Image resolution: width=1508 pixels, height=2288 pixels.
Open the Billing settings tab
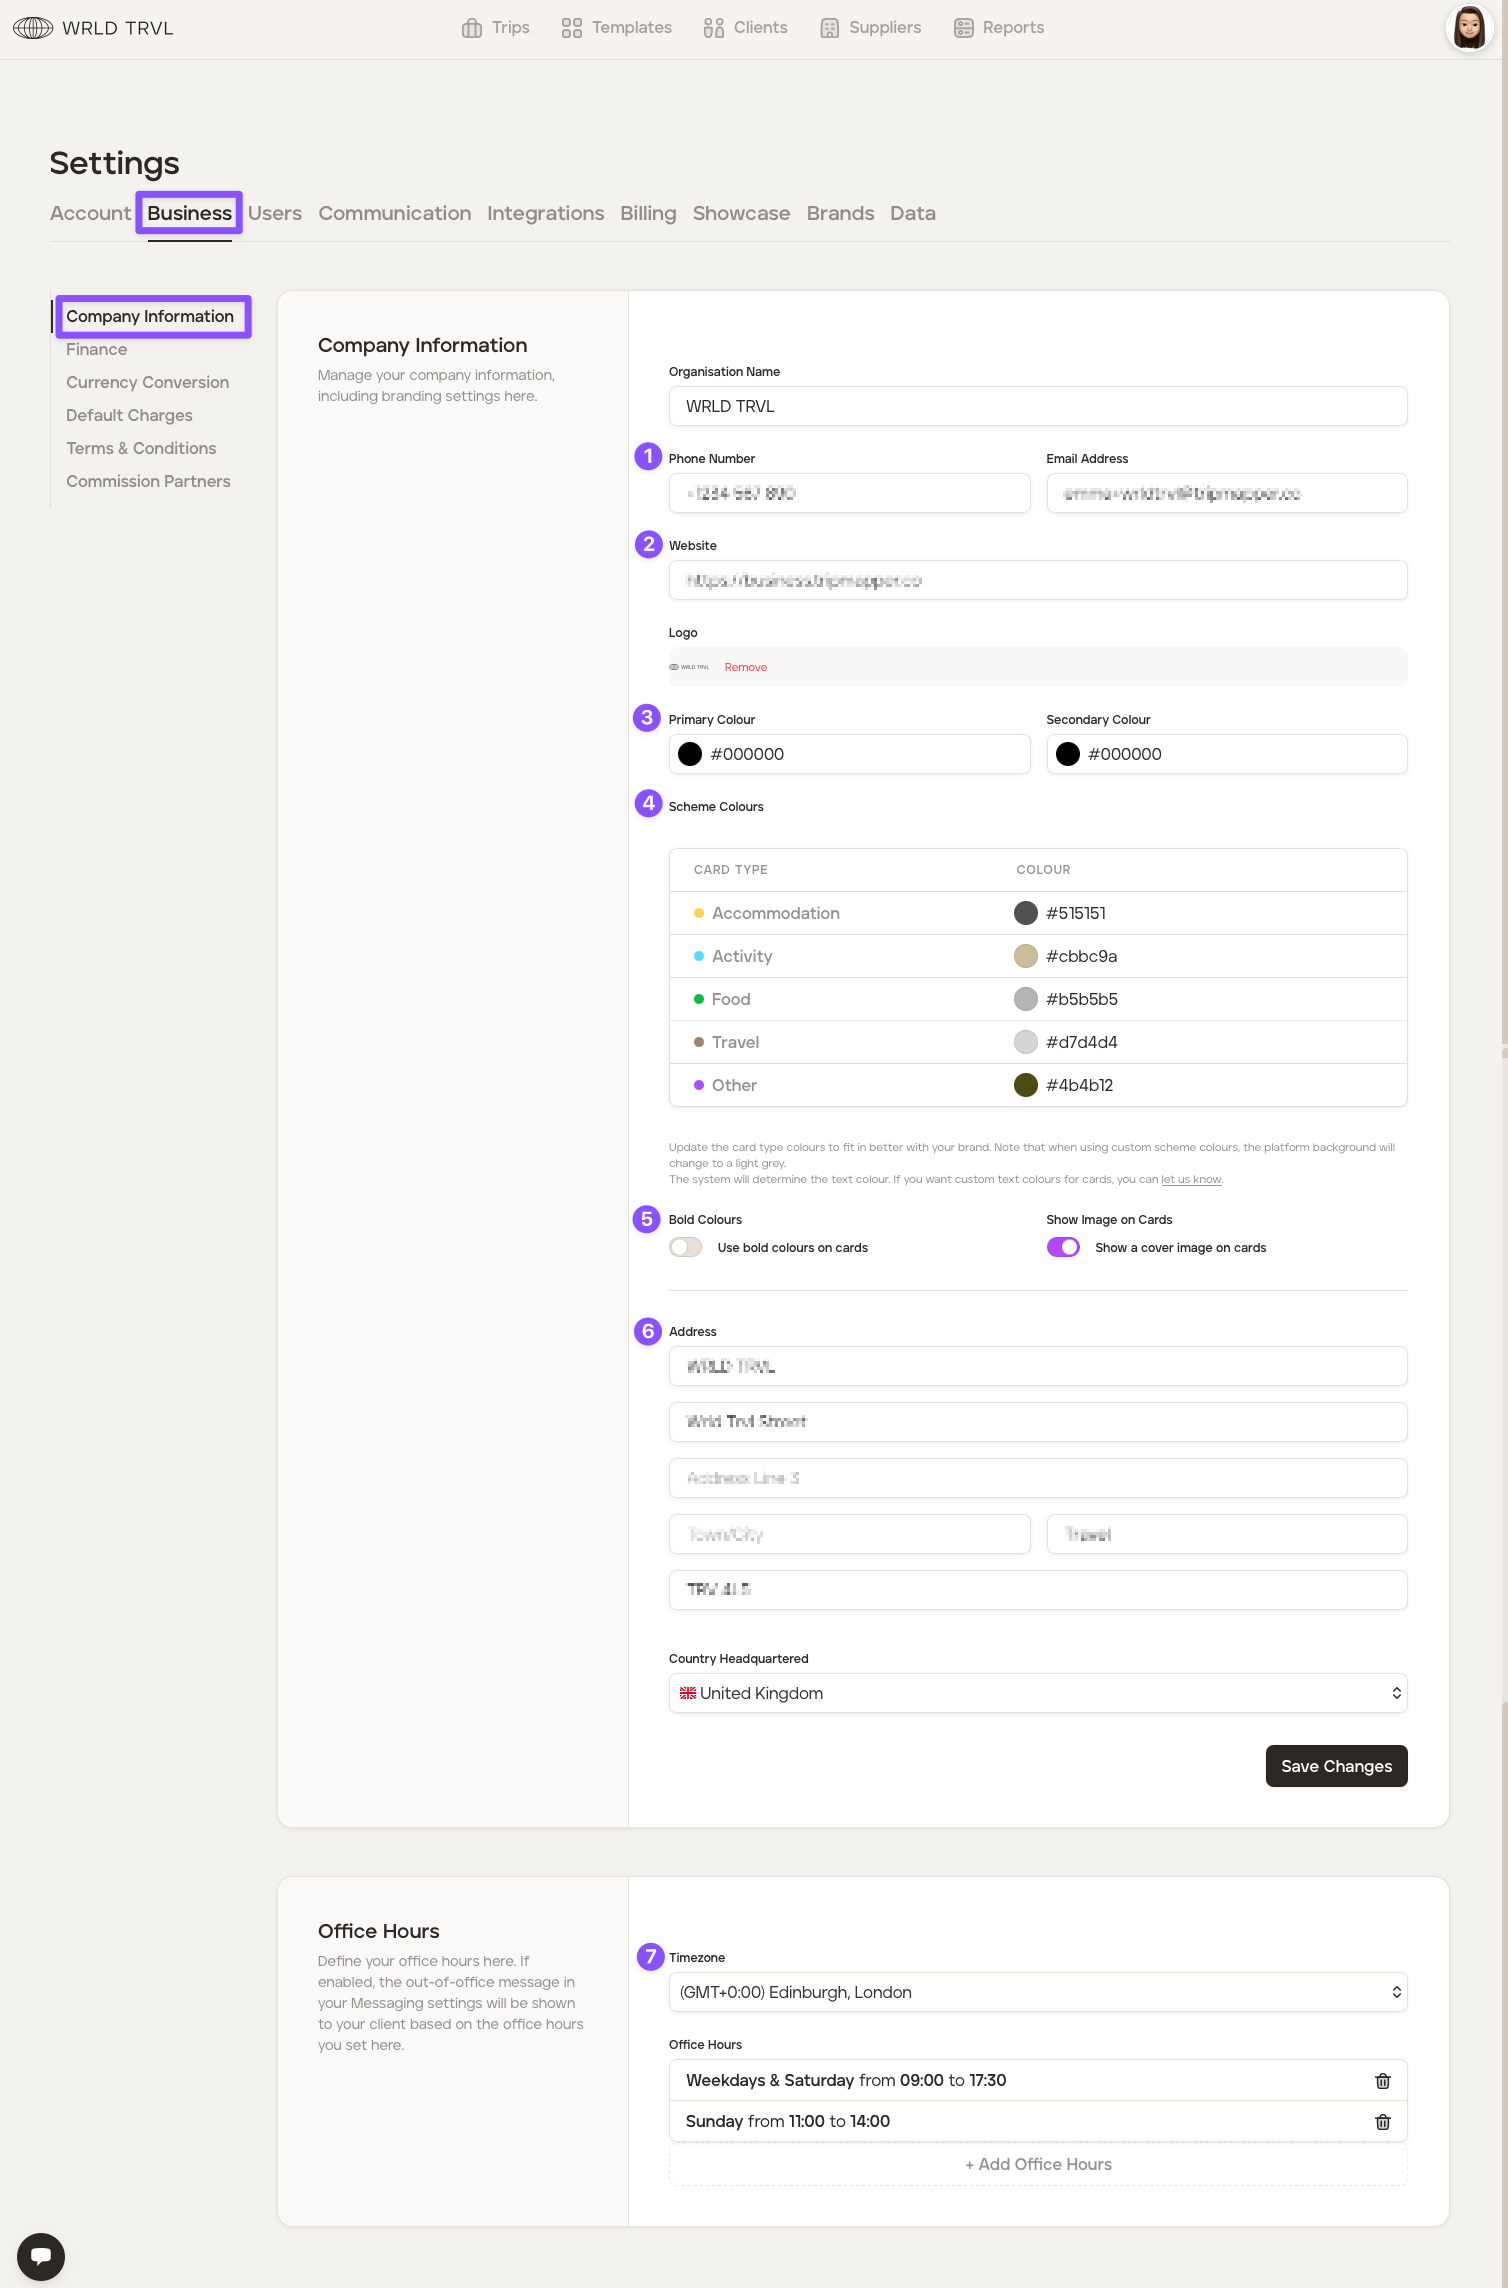coord(648,213)
